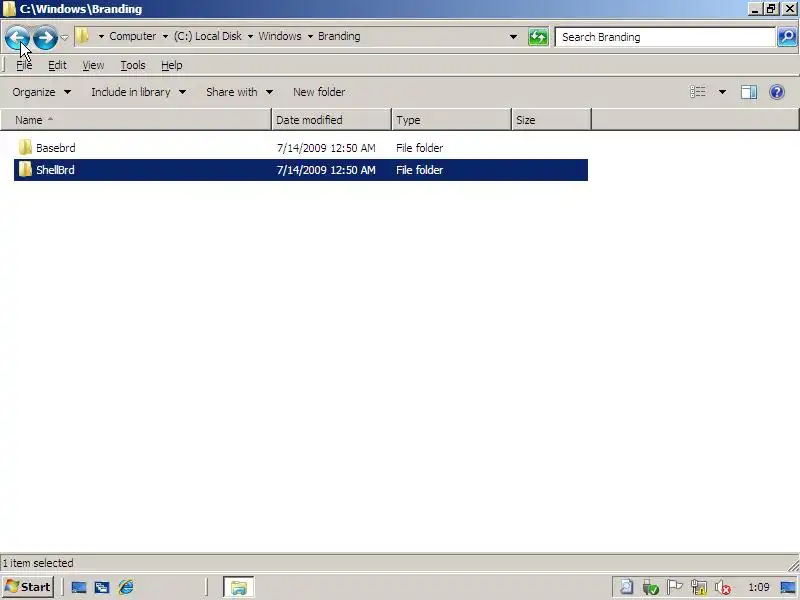This screenshot has width=800, height=600.
Task: Open the Help menu
Action: coord(171,65)
